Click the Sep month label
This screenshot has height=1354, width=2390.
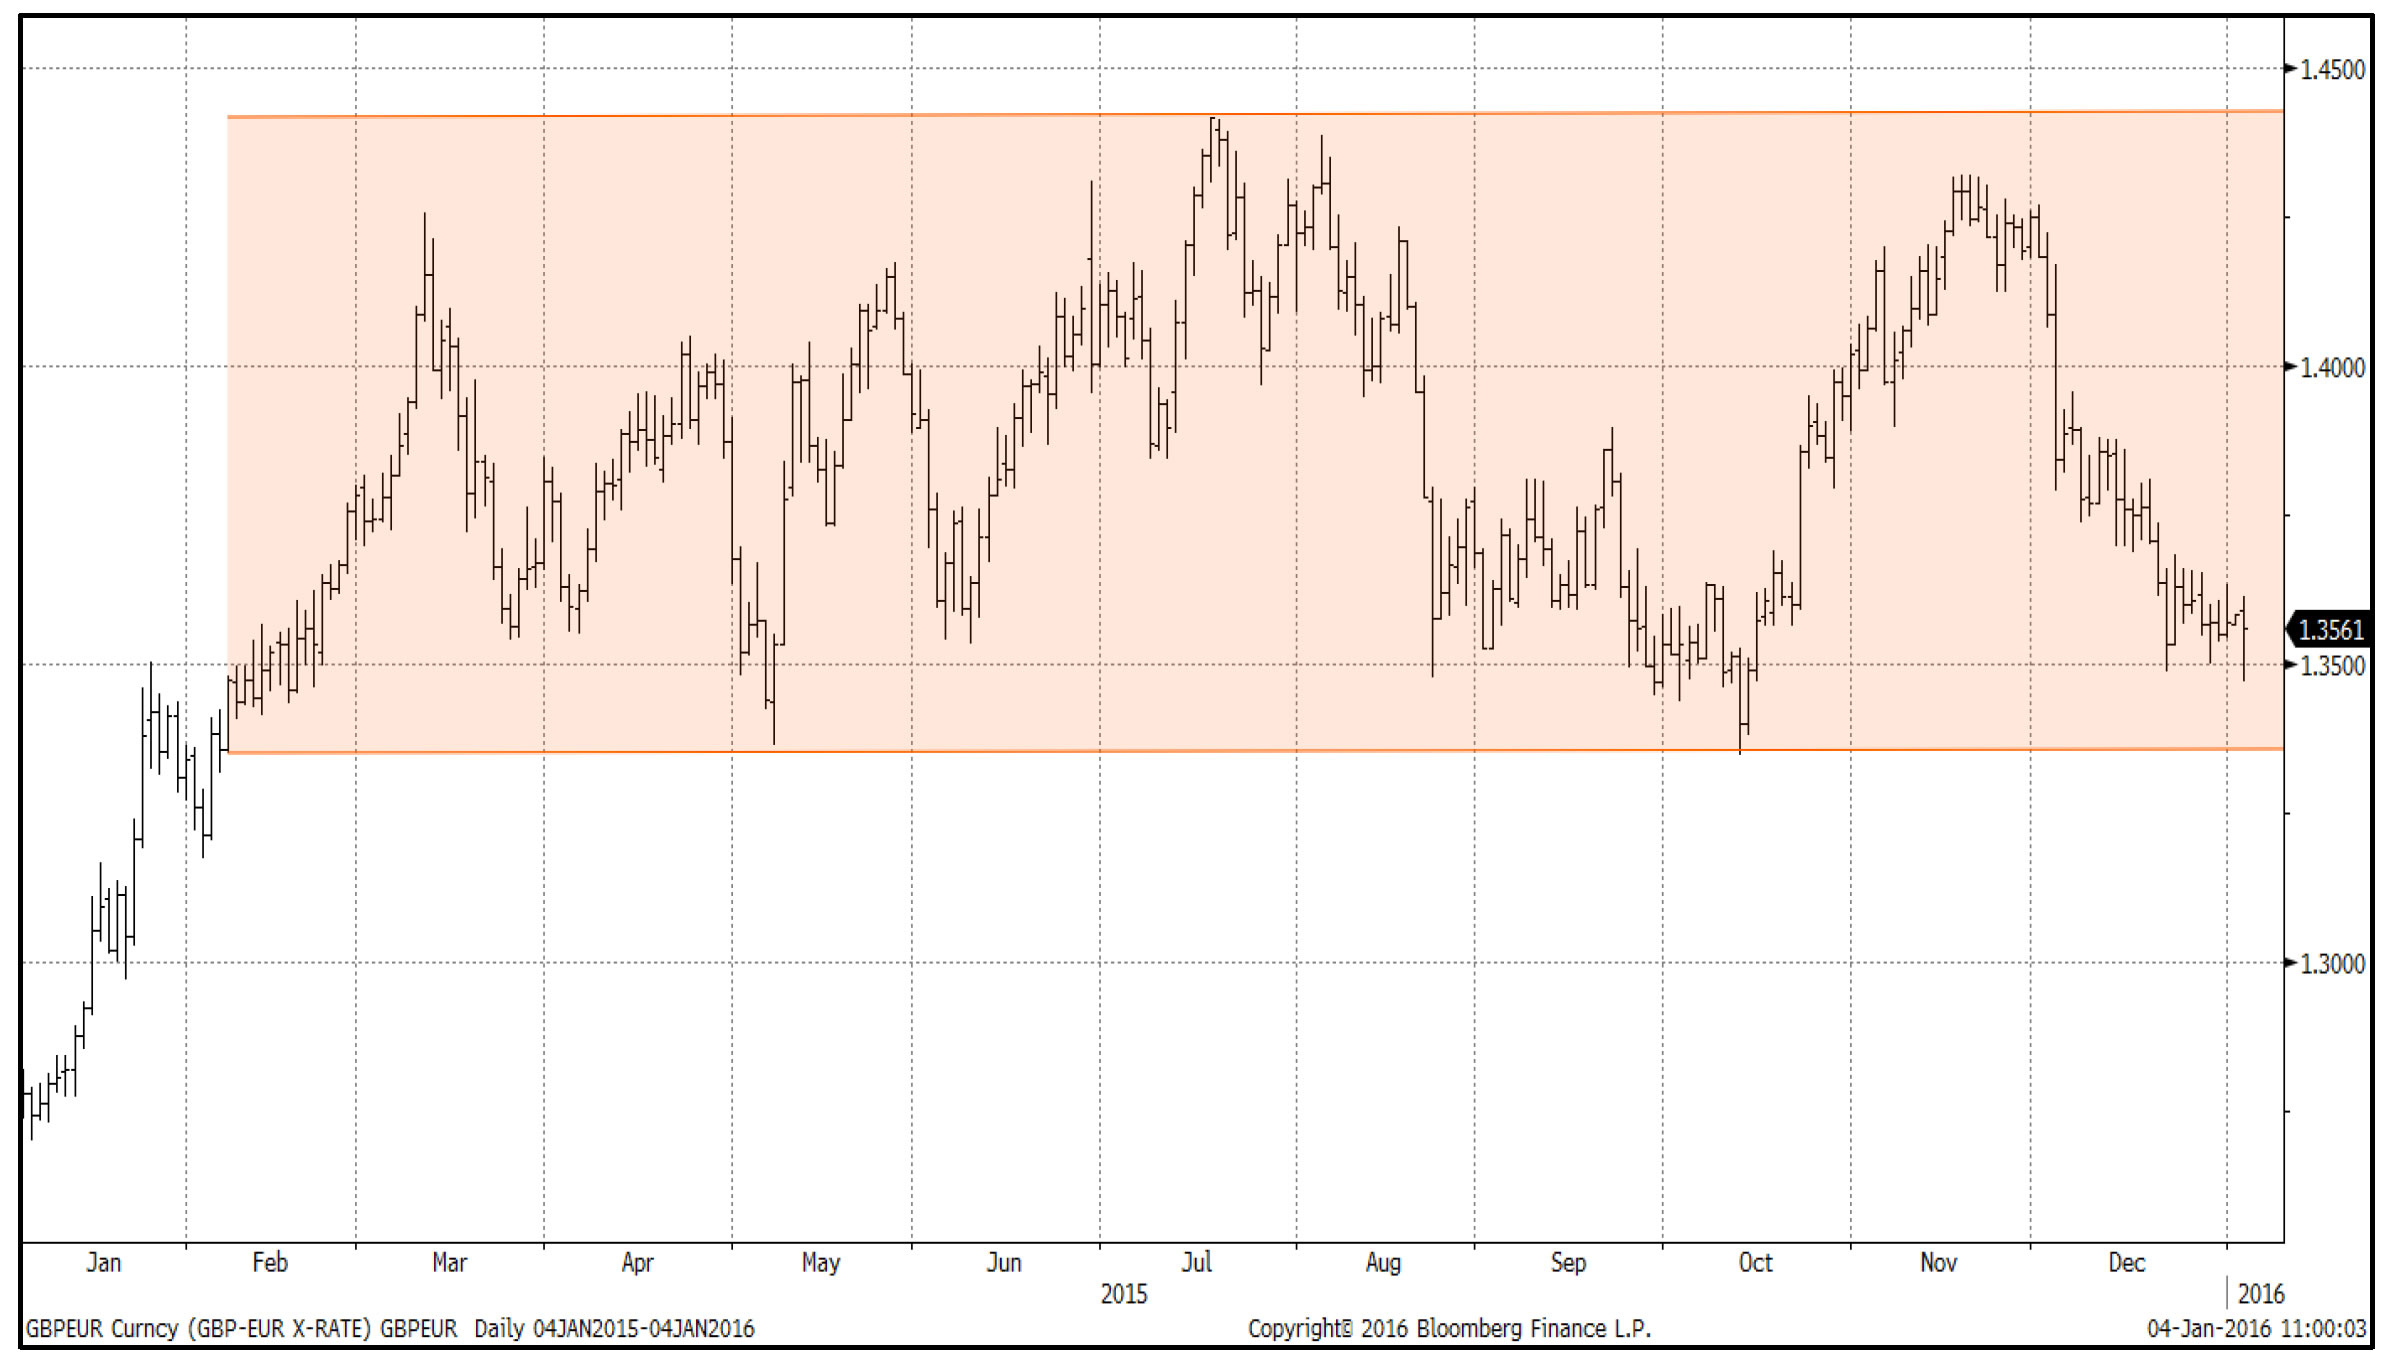(1568, 1263)
